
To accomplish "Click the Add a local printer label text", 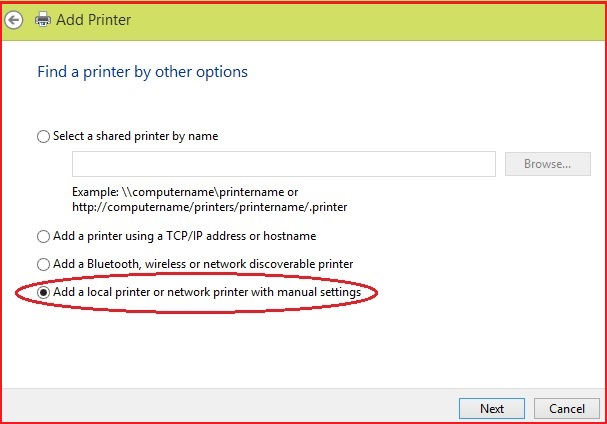I will (207, 292).
